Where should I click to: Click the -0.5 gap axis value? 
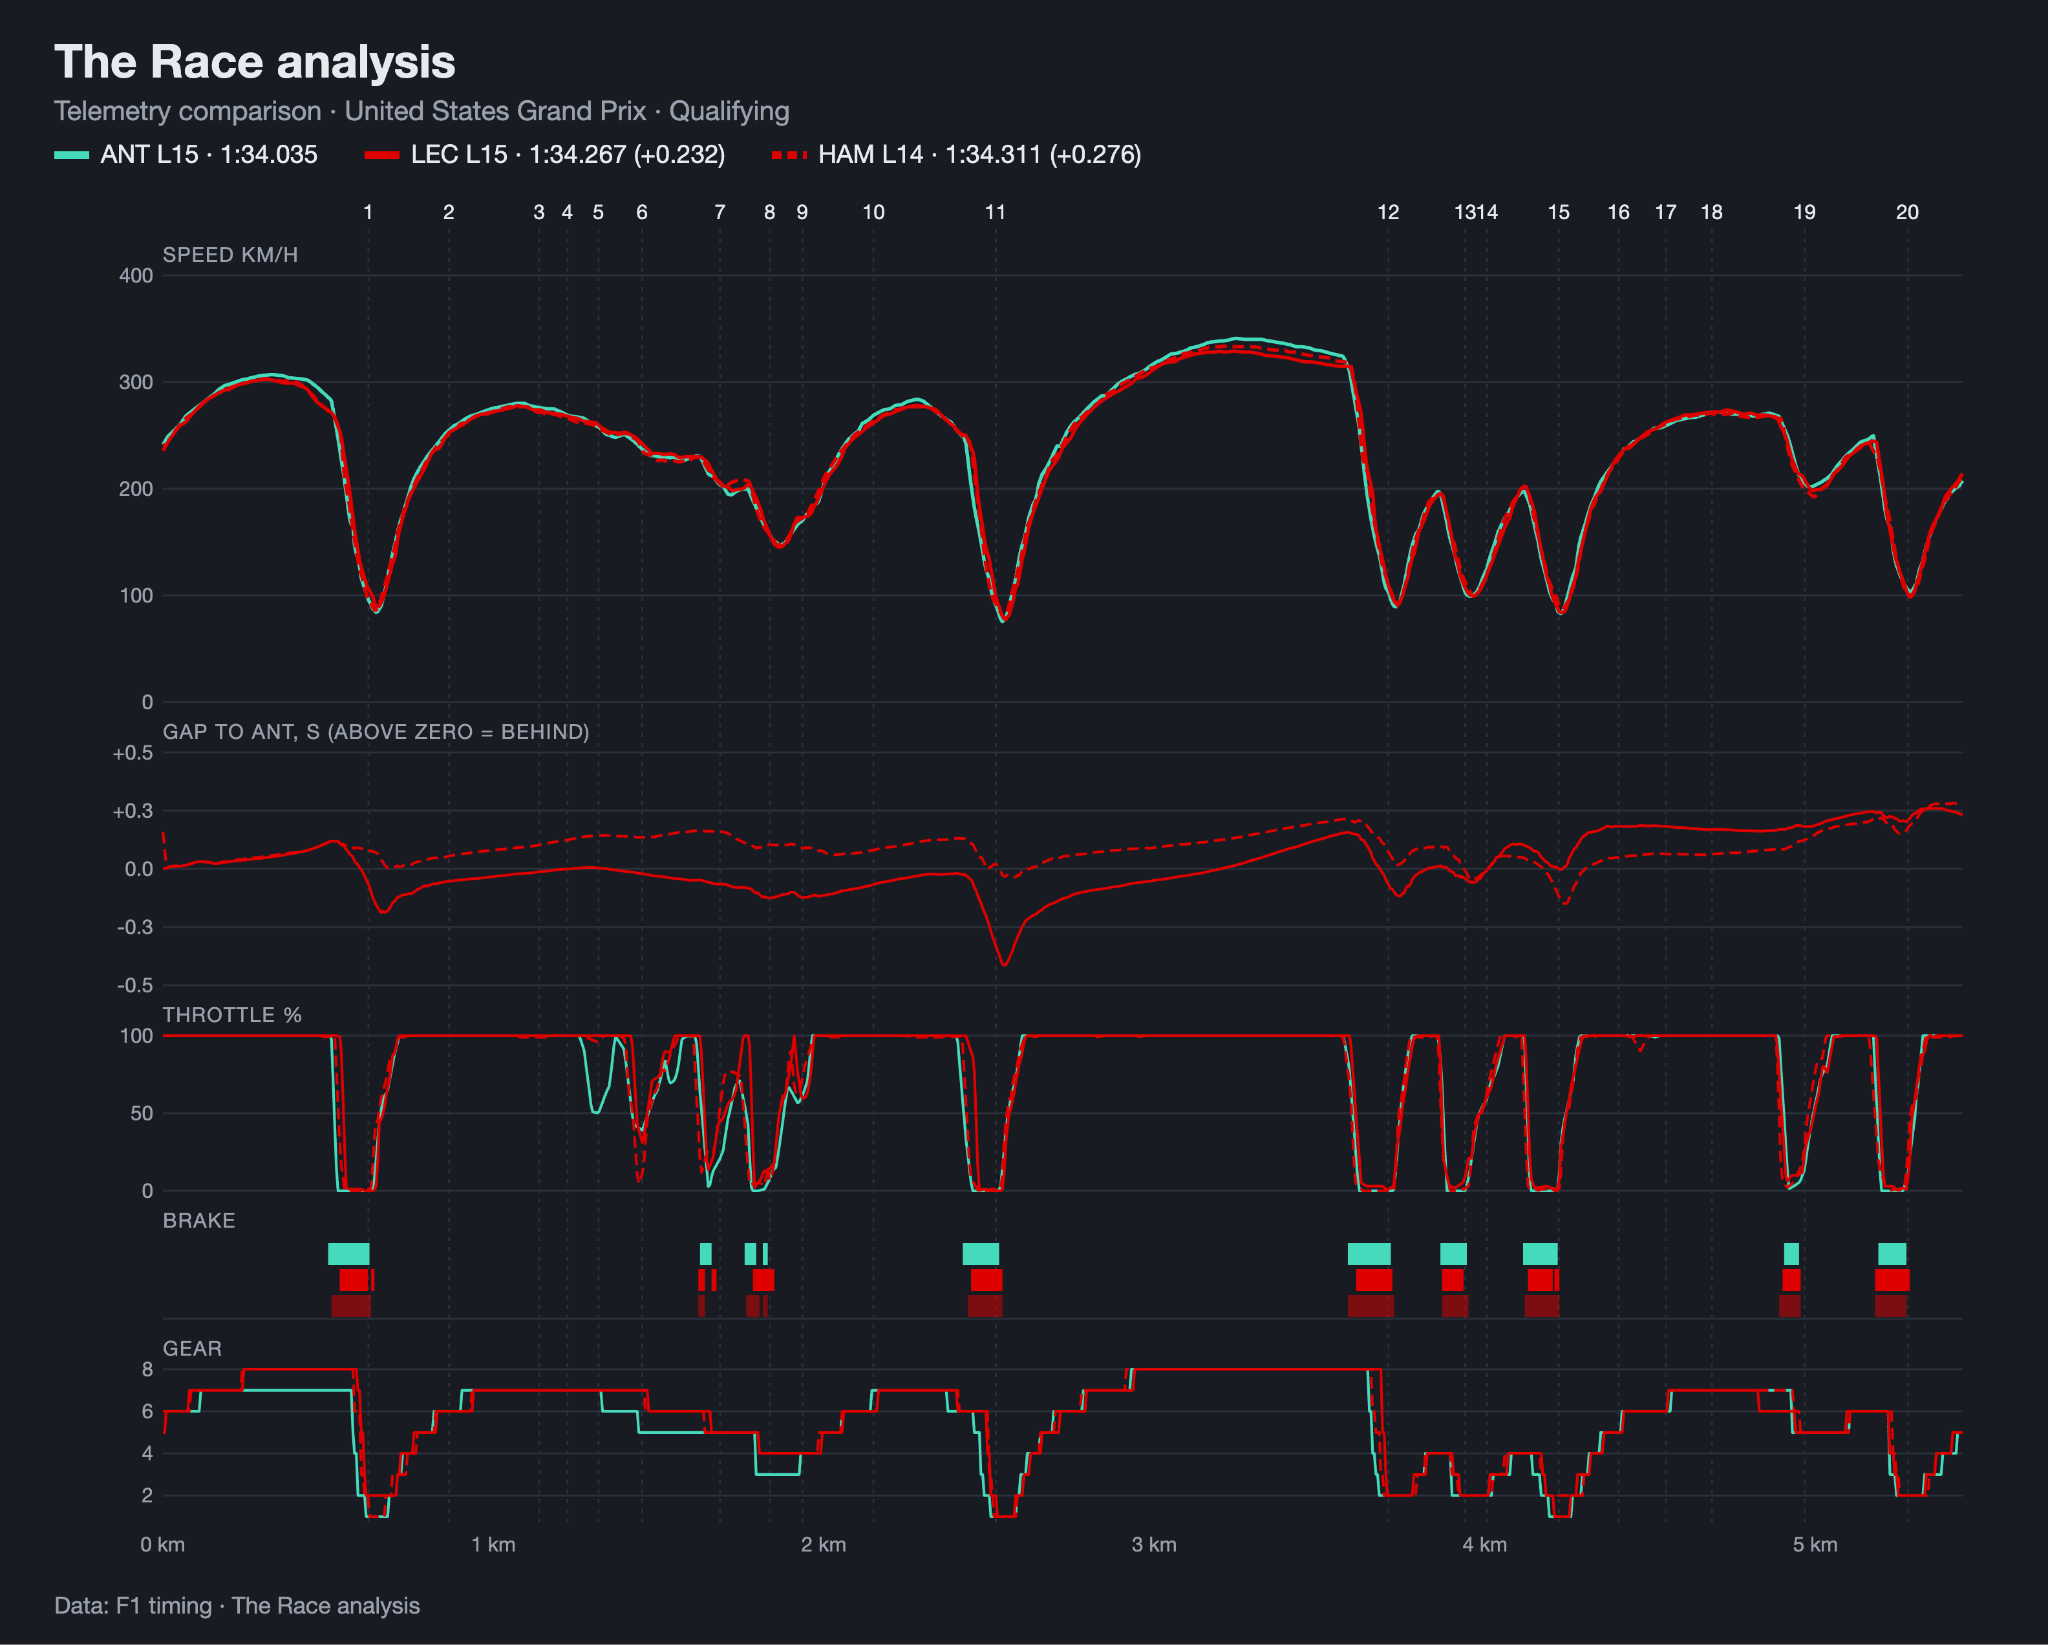[135, 986]
